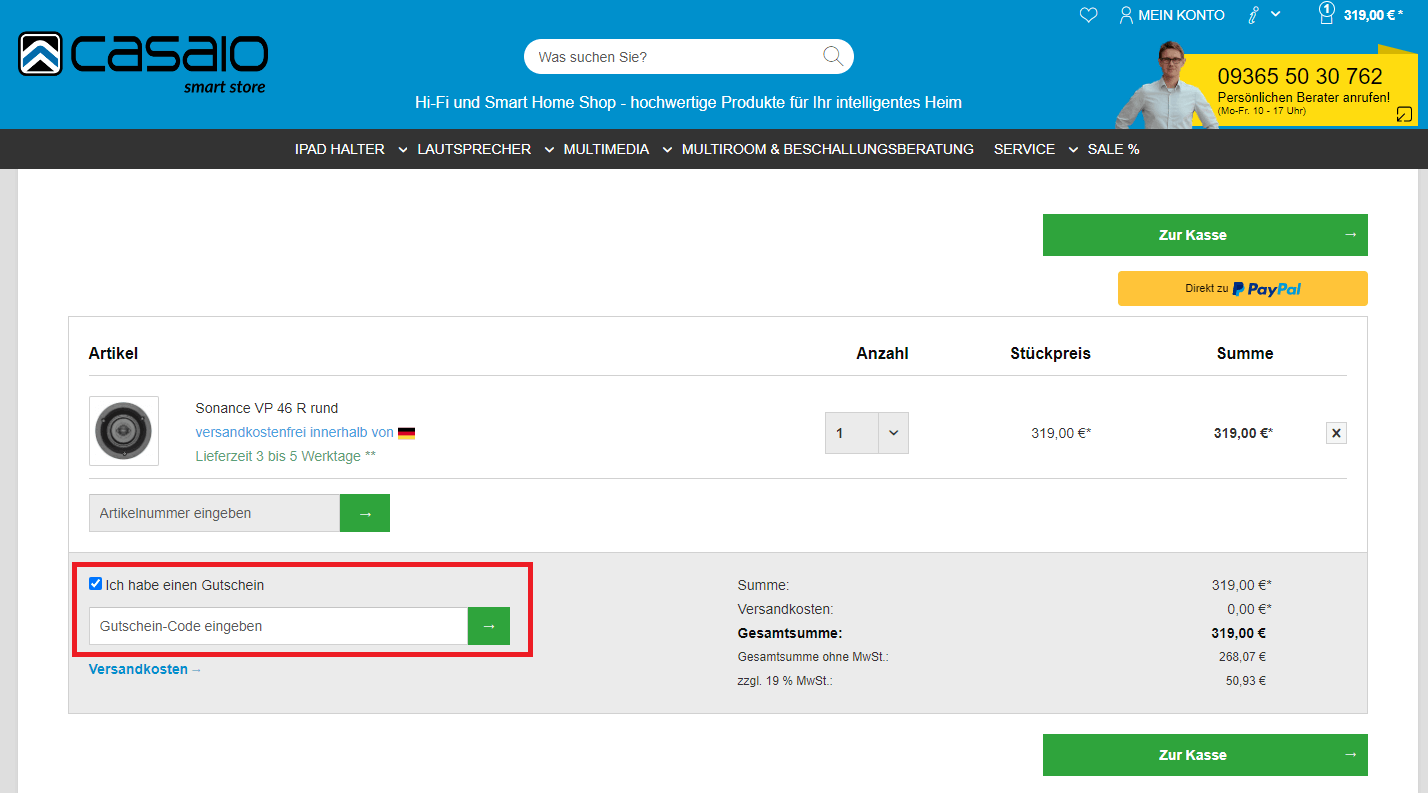Screen dimensions: 1428x793
Task: Open the quantity dropdown for Sonance speaker
Action: (x=867, y=433)
